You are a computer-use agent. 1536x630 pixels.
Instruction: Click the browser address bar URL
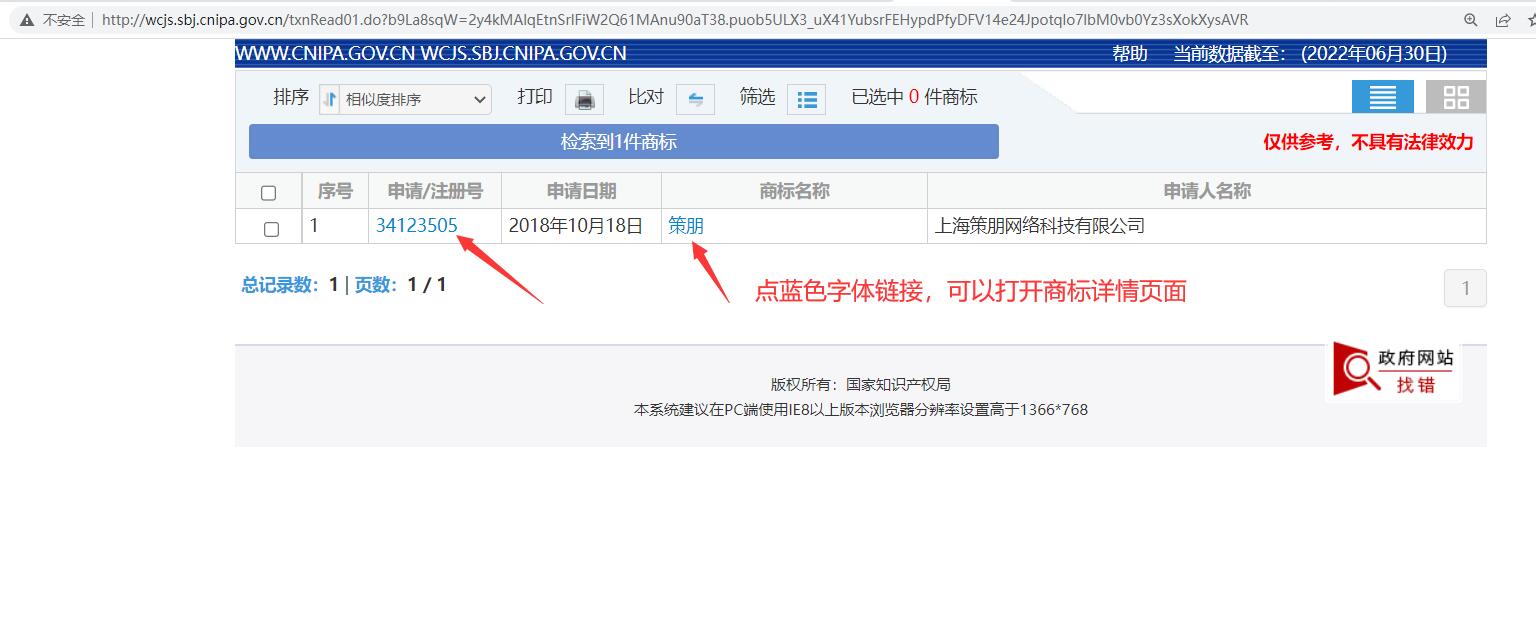pos(675,20)
